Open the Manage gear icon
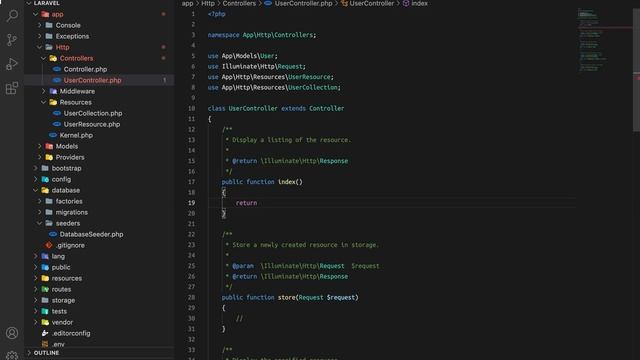This screenshot has width=640, height=360. pos(12,355)
